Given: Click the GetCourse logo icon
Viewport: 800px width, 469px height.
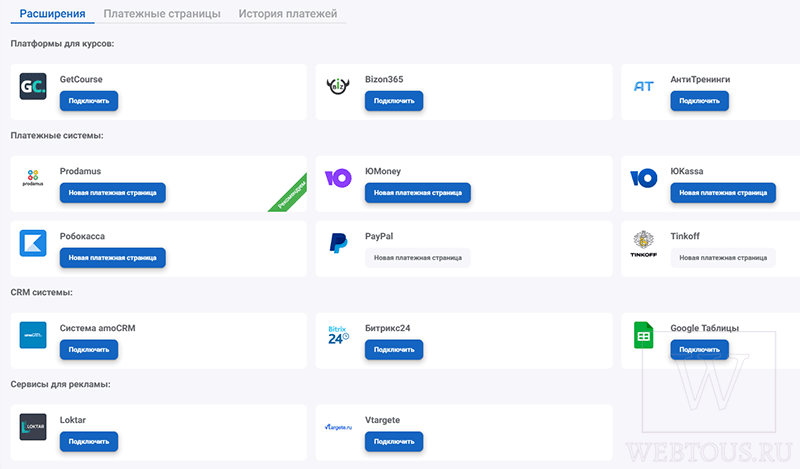Looking at the screenshot, I should click(33, 86).
